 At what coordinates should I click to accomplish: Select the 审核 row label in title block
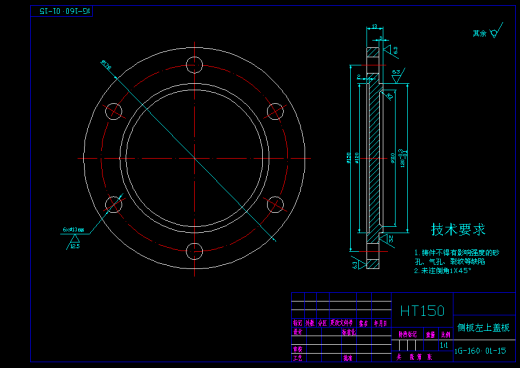tap(298, 349)
